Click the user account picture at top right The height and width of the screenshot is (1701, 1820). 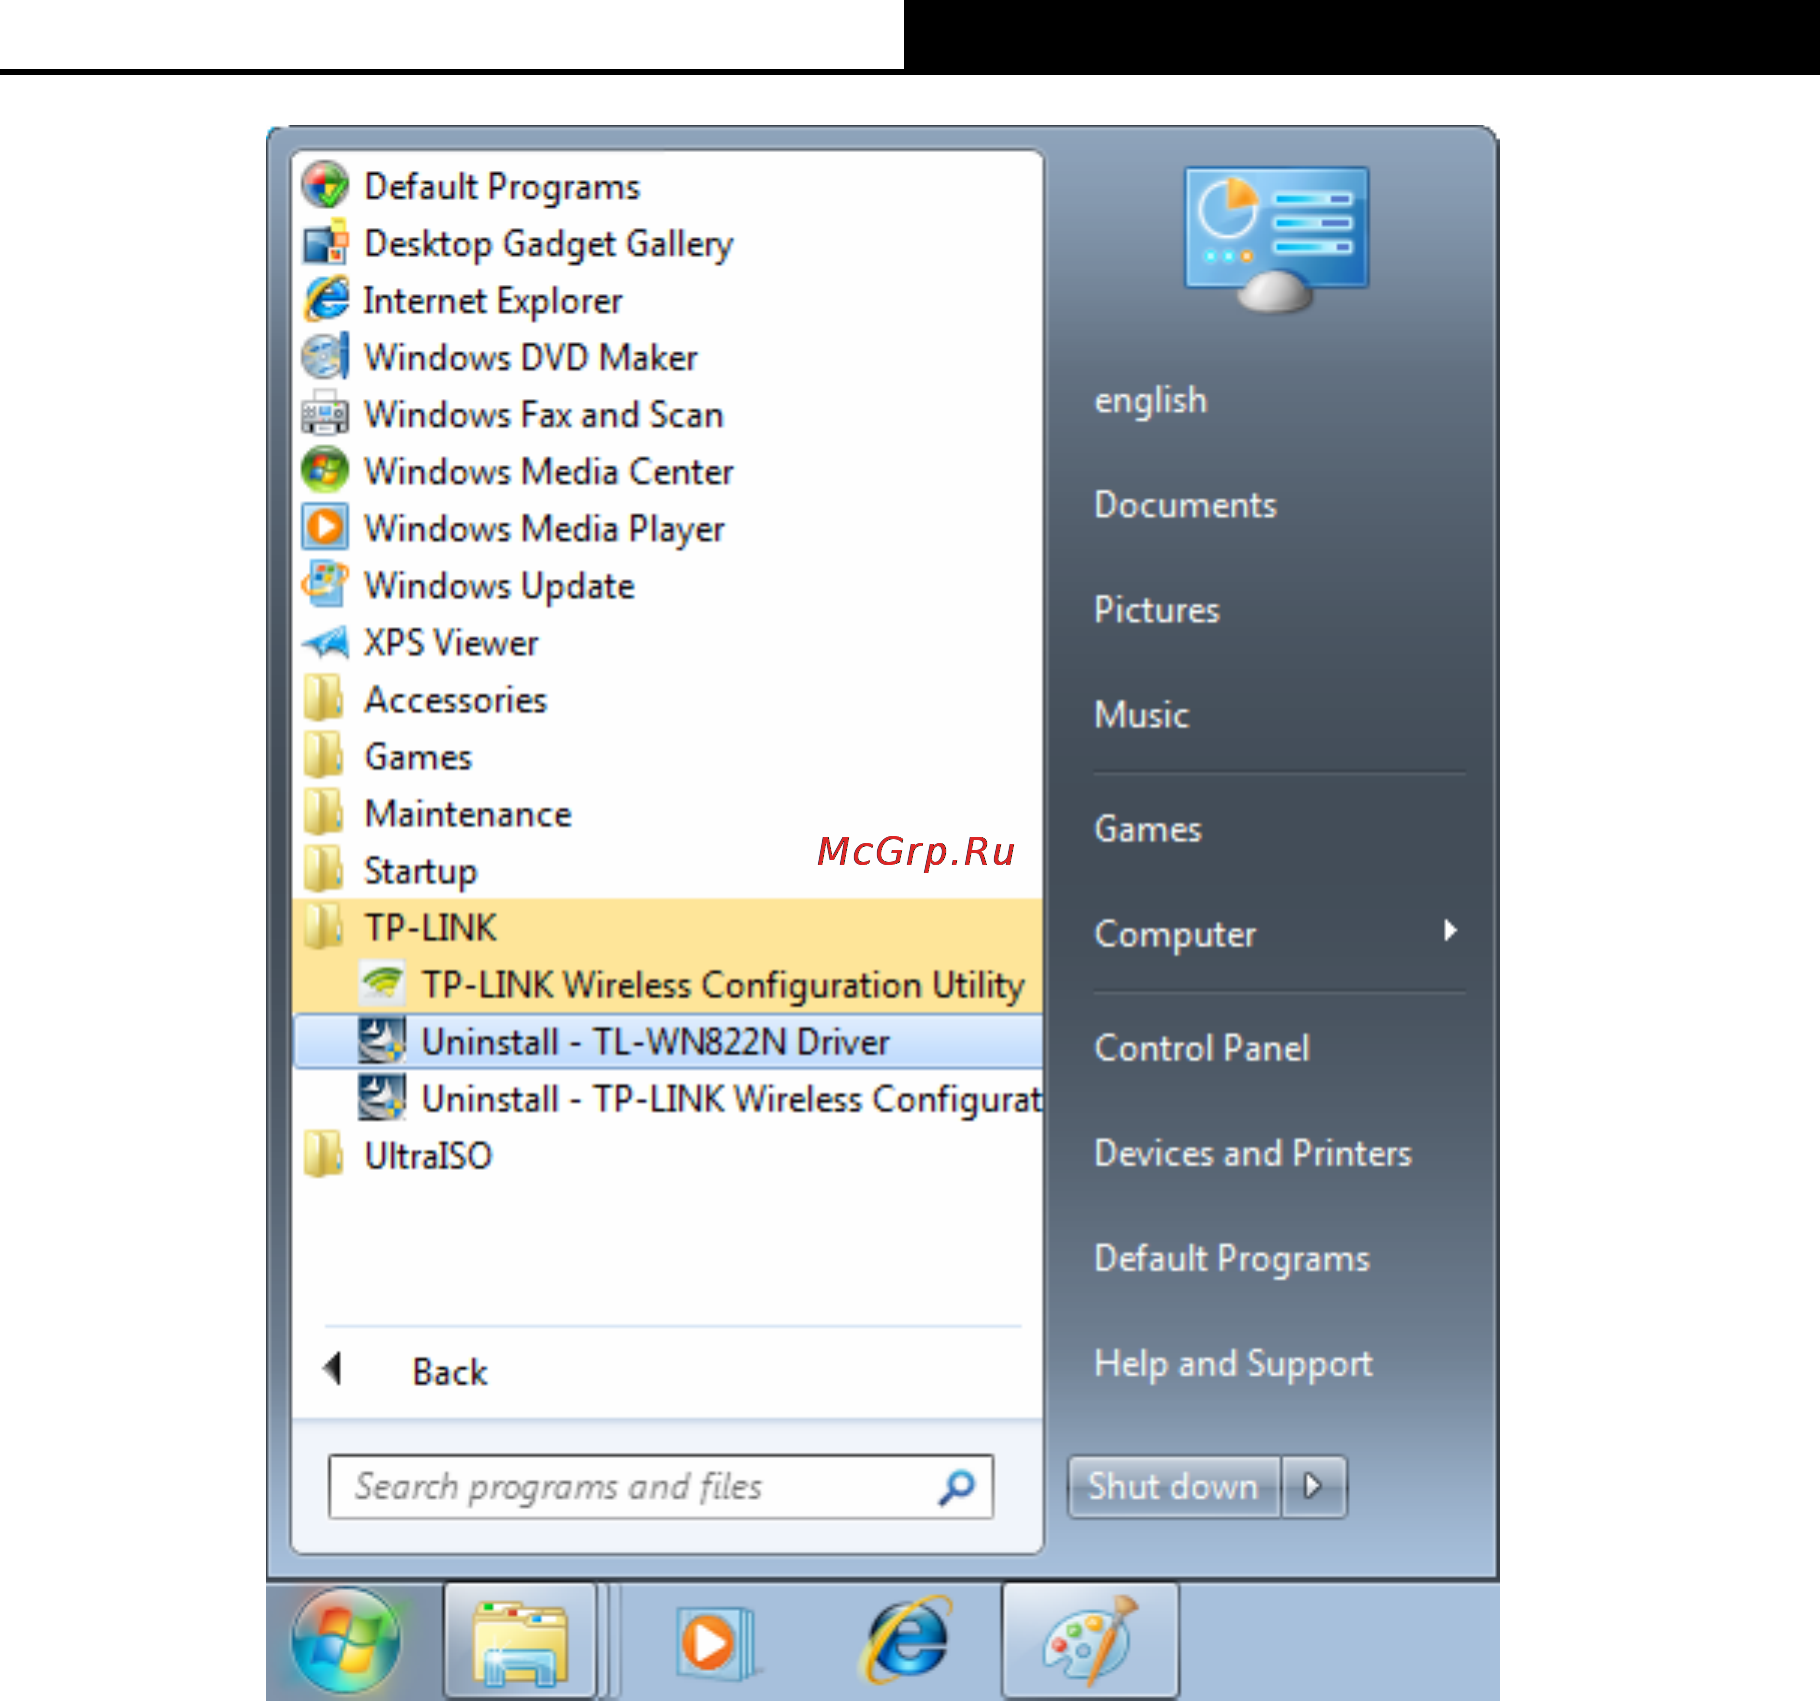click(1276, 239)
